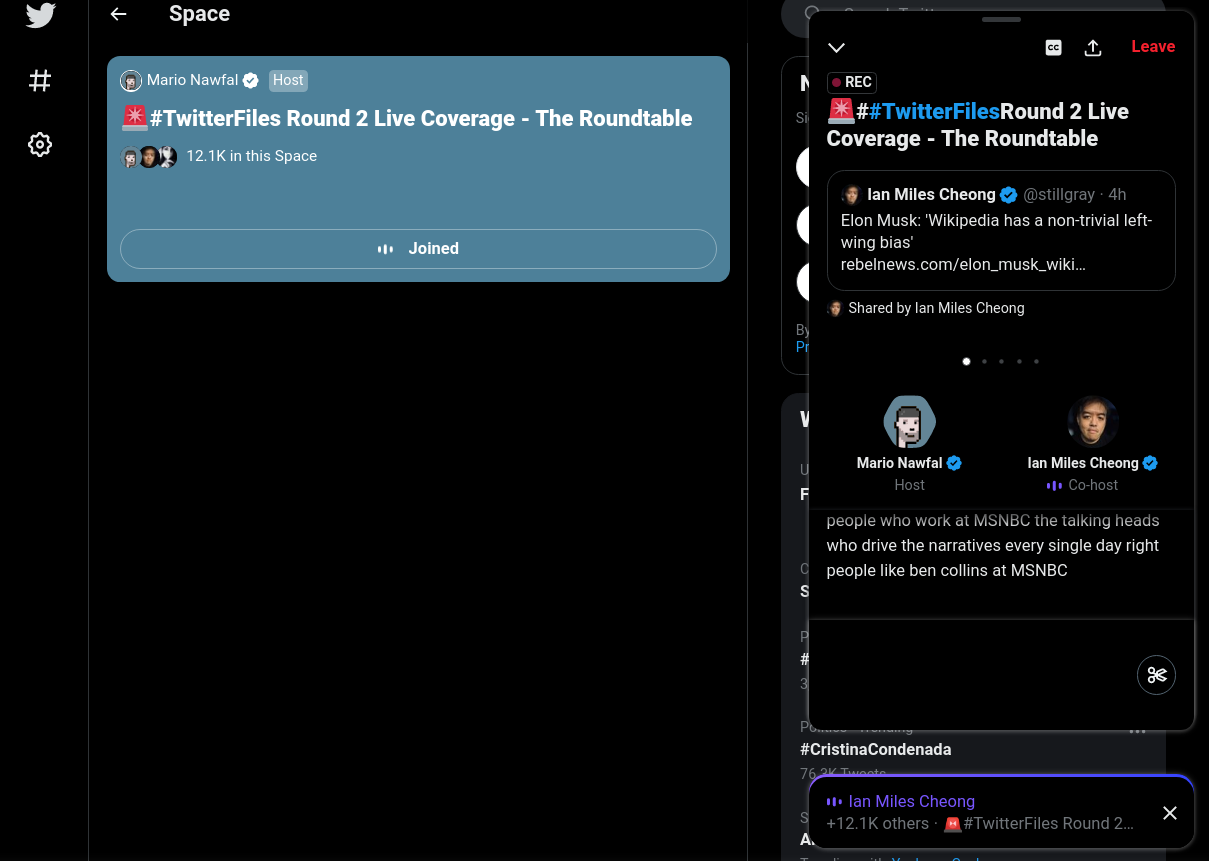This screenshot has height=861, width=1209.
Task: Collapse the Space panel with the chevron
Action: (x=837, y=47)
